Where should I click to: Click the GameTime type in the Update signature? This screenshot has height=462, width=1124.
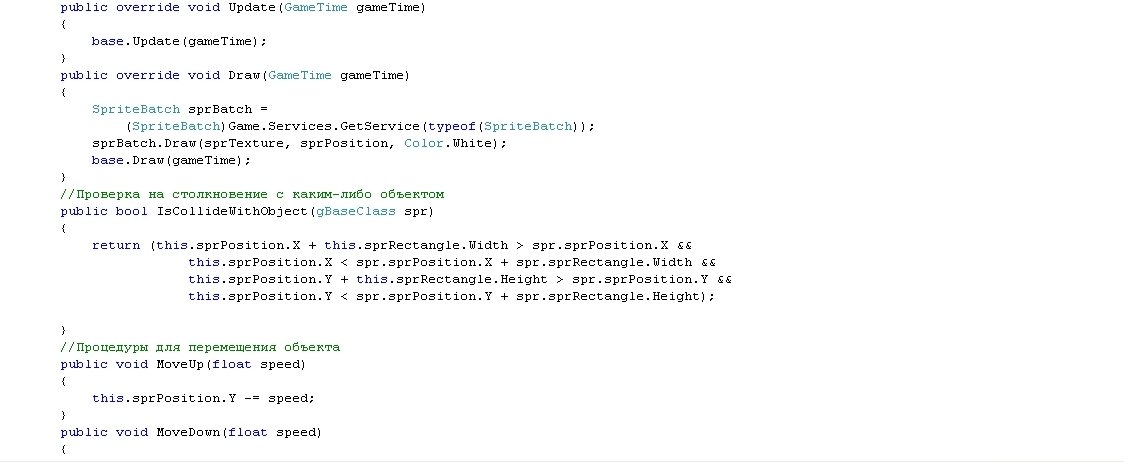(x=316, y=8)
